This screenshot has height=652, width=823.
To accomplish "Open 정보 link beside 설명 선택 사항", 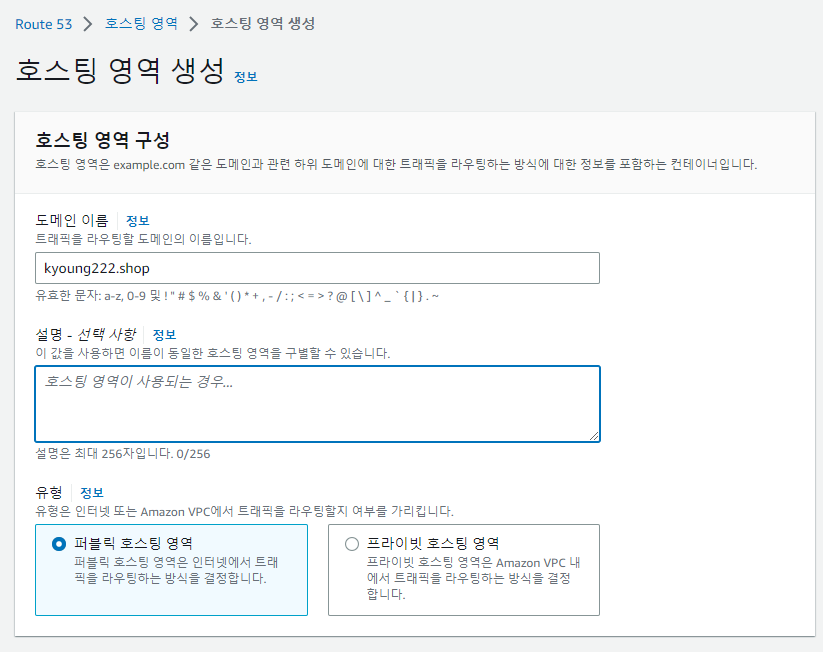I will (x=164, y=334).
